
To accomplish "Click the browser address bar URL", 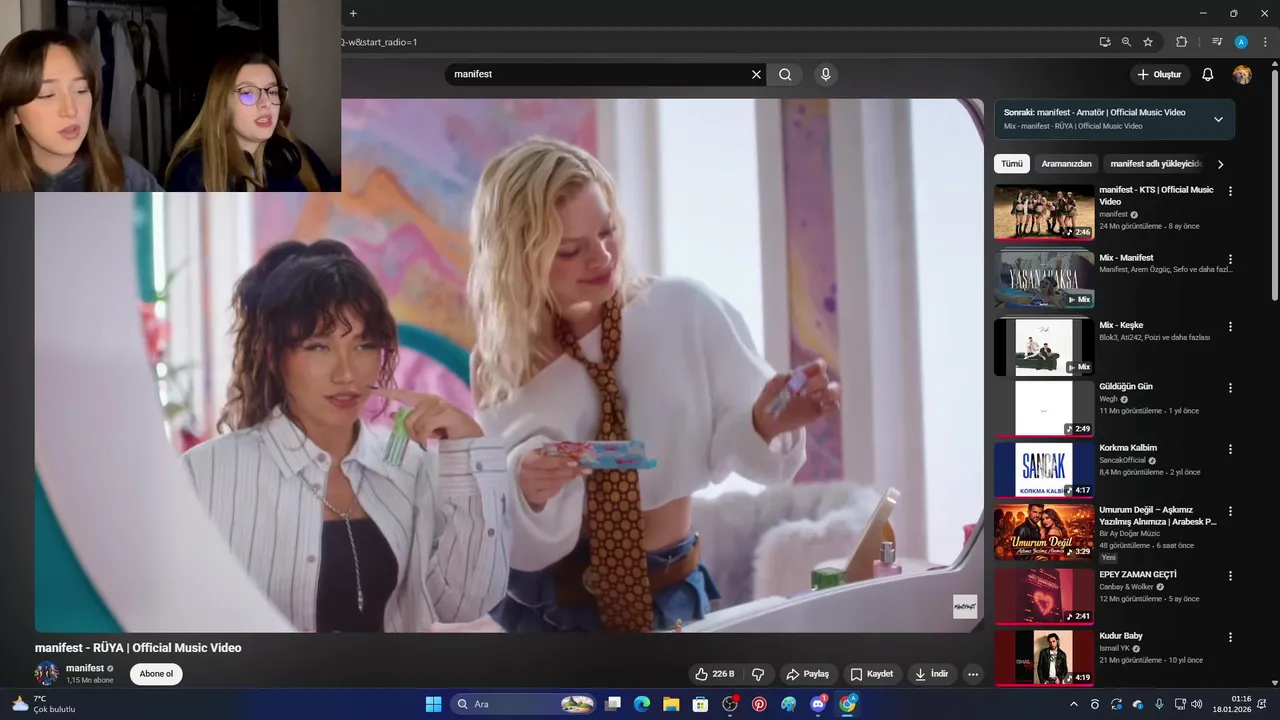I will (380, 42).
